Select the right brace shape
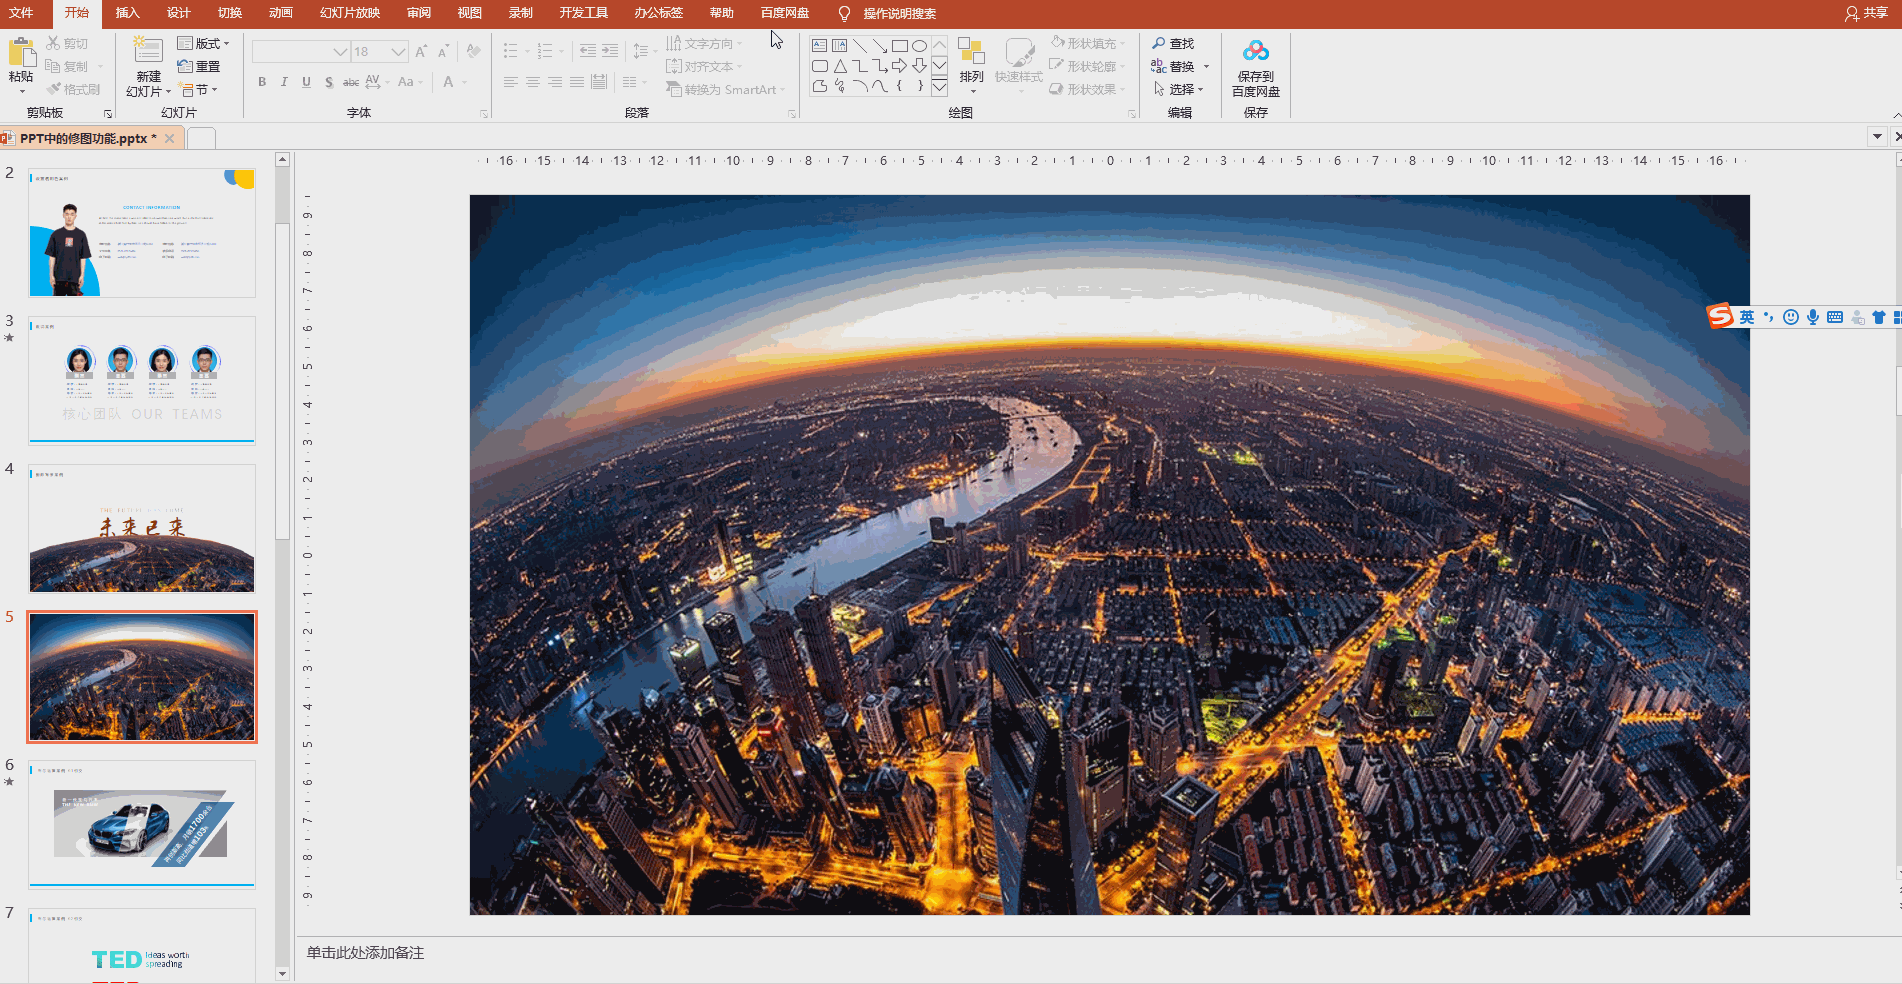Viewport: 1902px width, 984px height. coord(919,86)
